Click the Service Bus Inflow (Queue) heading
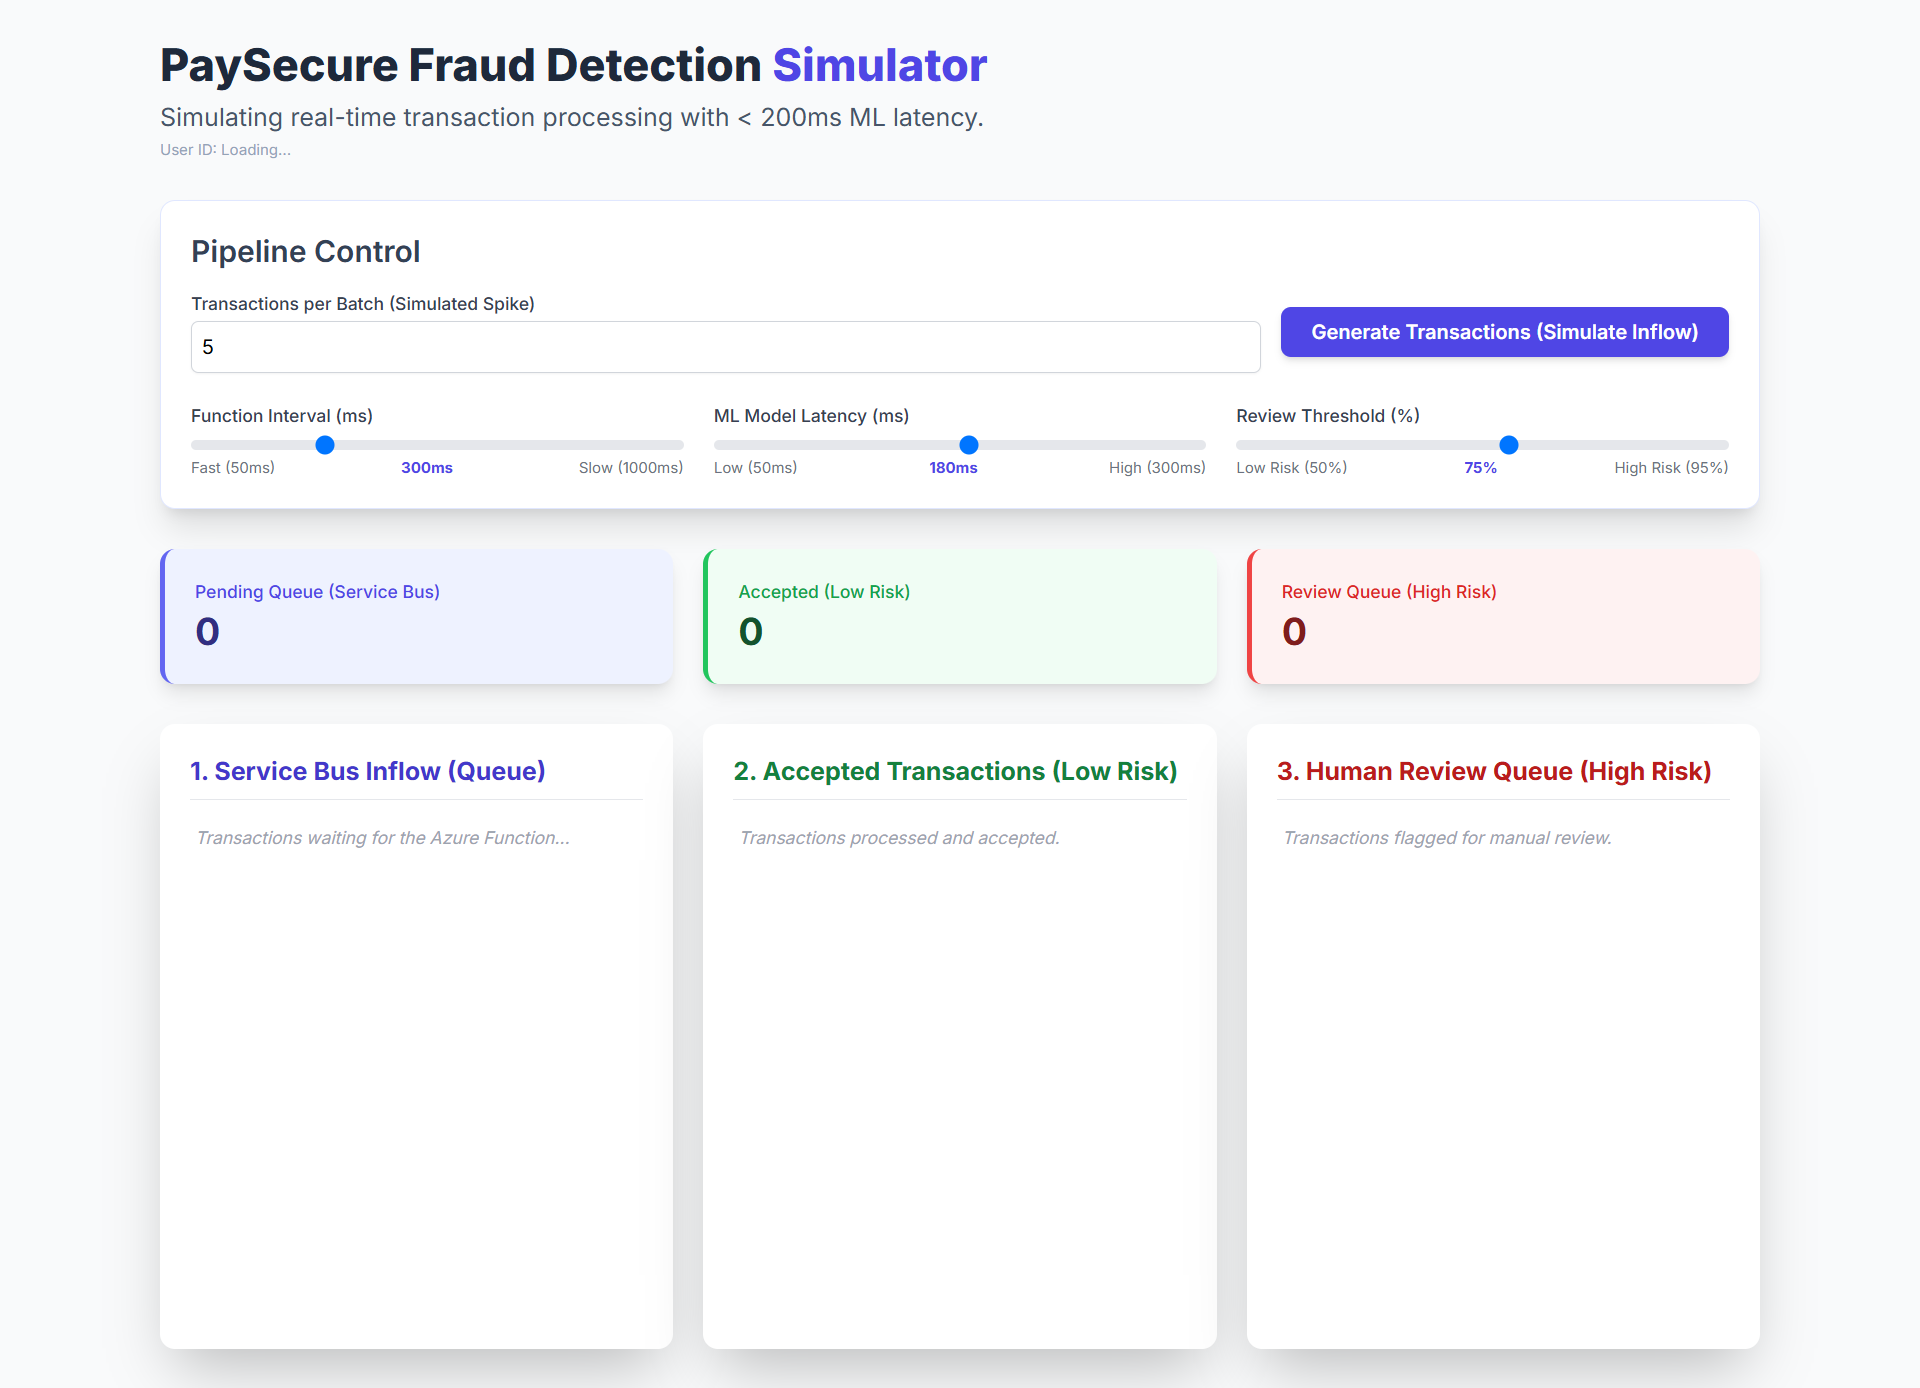 tap(368, 771)
